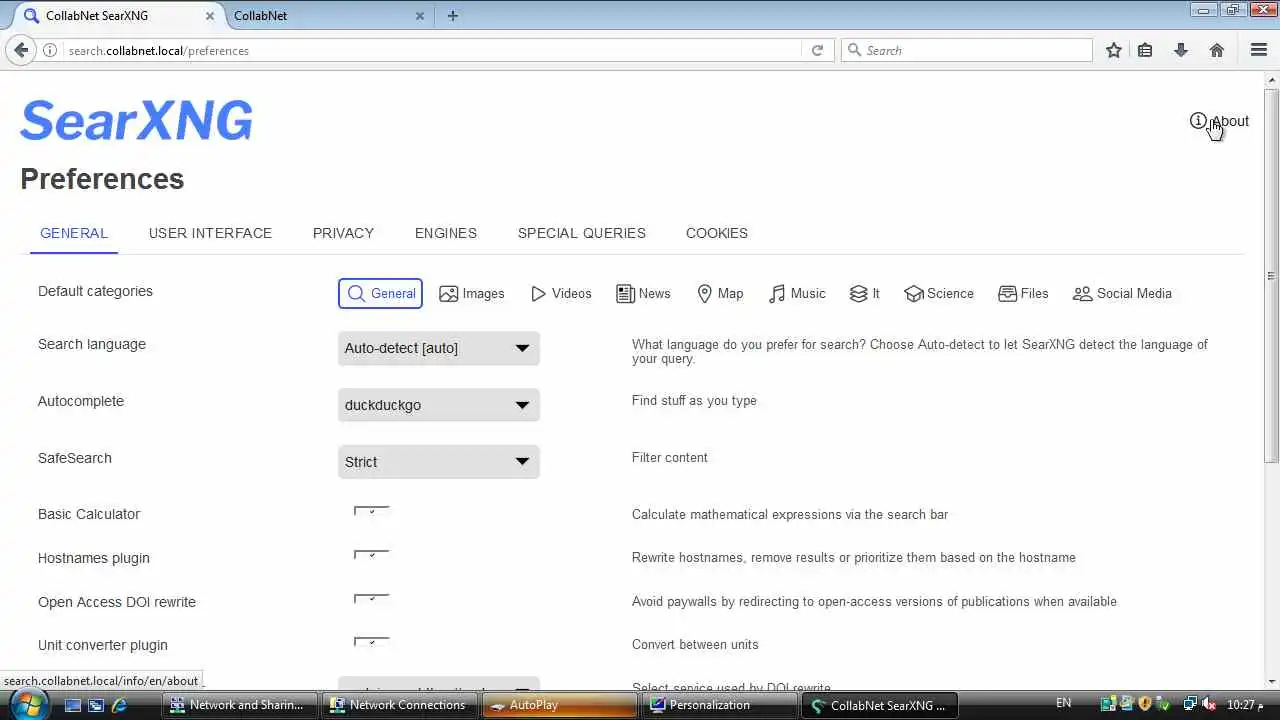Switch to the SPECIAL QUERIES tab
This screenshot has height=720, width=1280.
click(x=582, y=233)
